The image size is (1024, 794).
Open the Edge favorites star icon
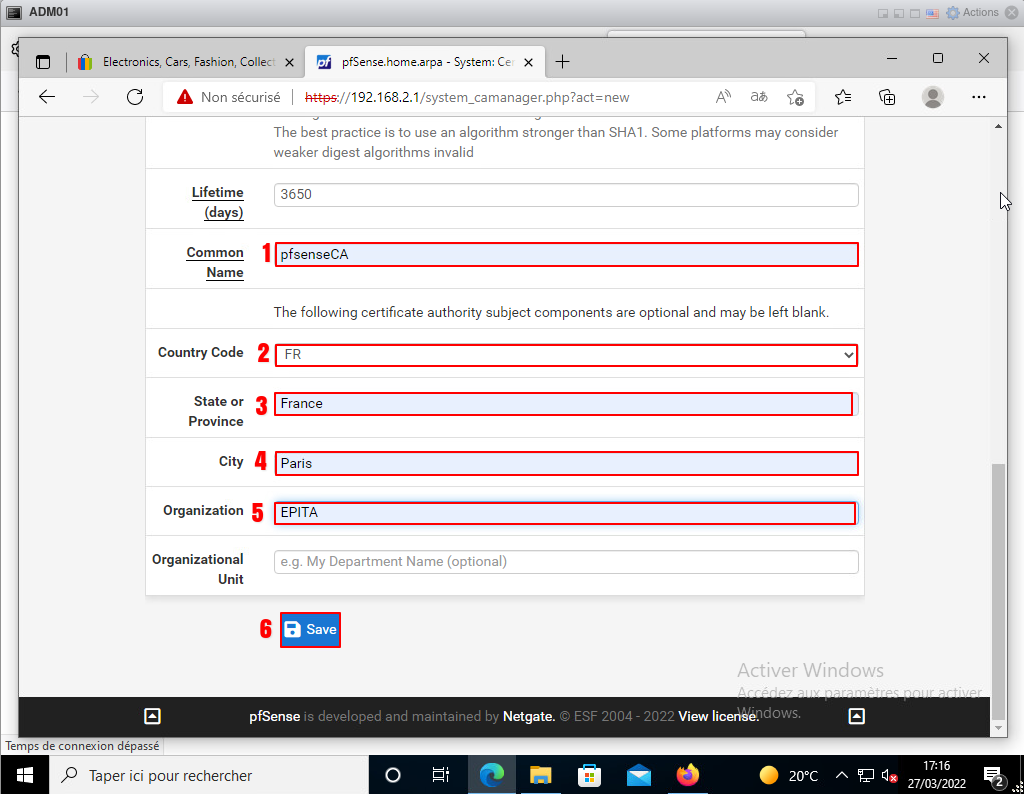843,97
